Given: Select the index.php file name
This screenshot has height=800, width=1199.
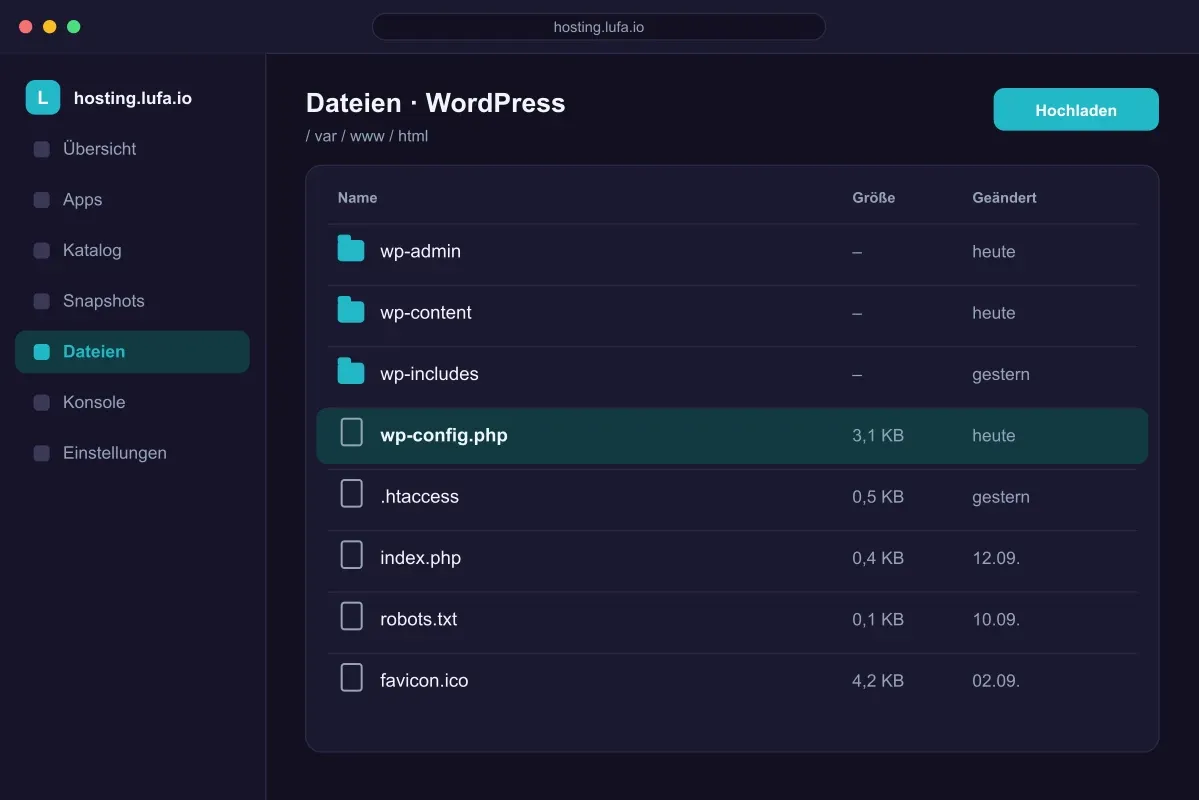Looking at the screenshot, I should [x=421, y=558].
